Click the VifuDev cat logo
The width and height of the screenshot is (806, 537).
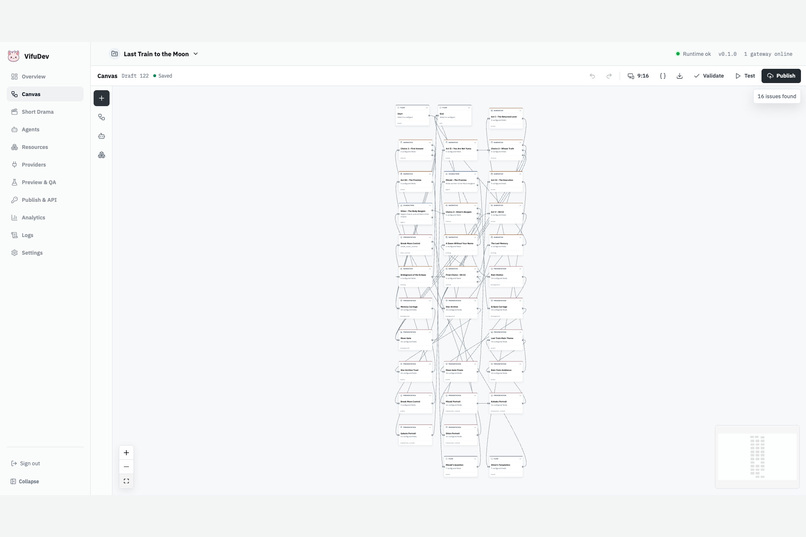[x=14, y=56]
